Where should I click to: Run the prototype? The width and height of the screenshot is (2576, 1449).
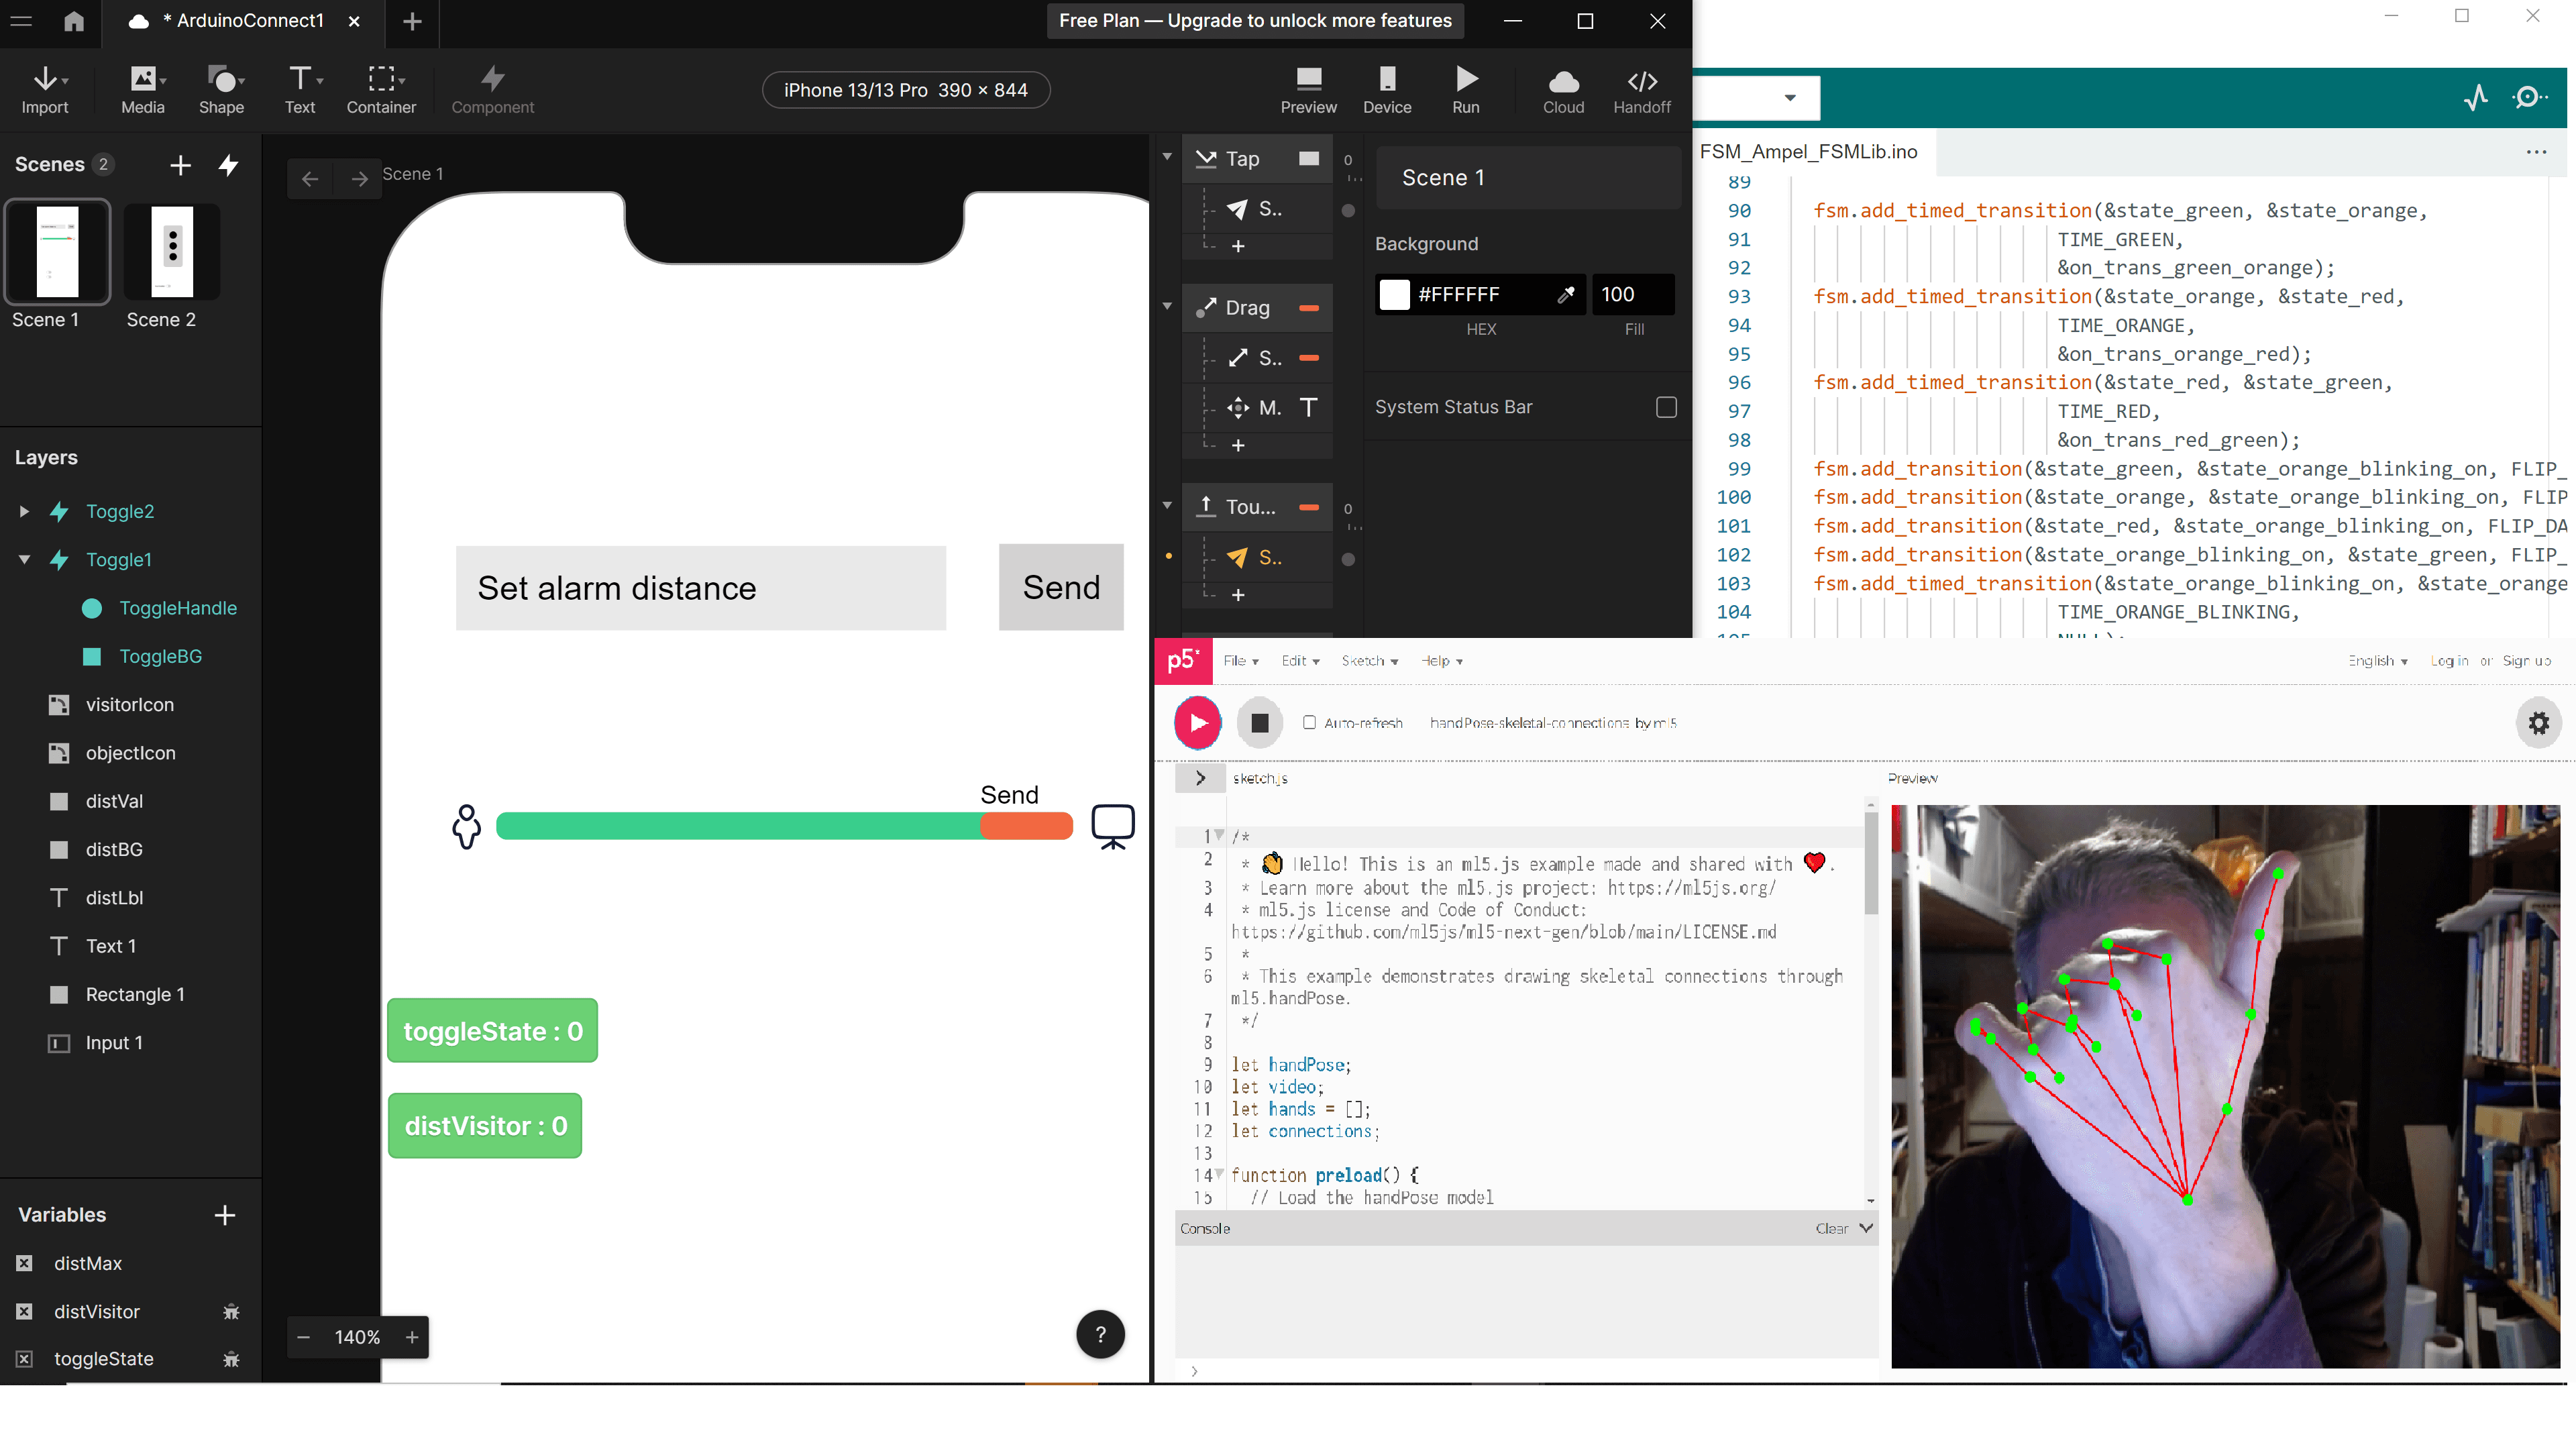1466,90
